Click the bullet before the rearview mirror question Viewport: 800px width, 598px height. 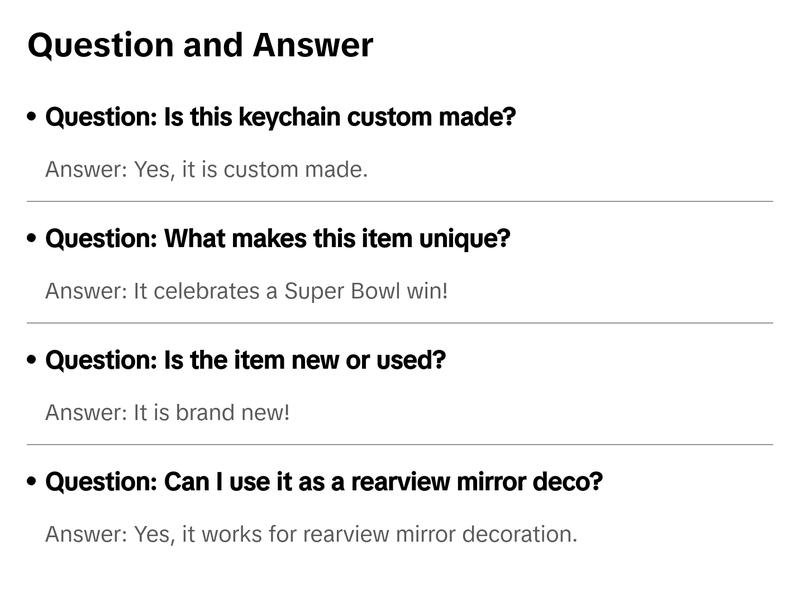coord(33,483)
